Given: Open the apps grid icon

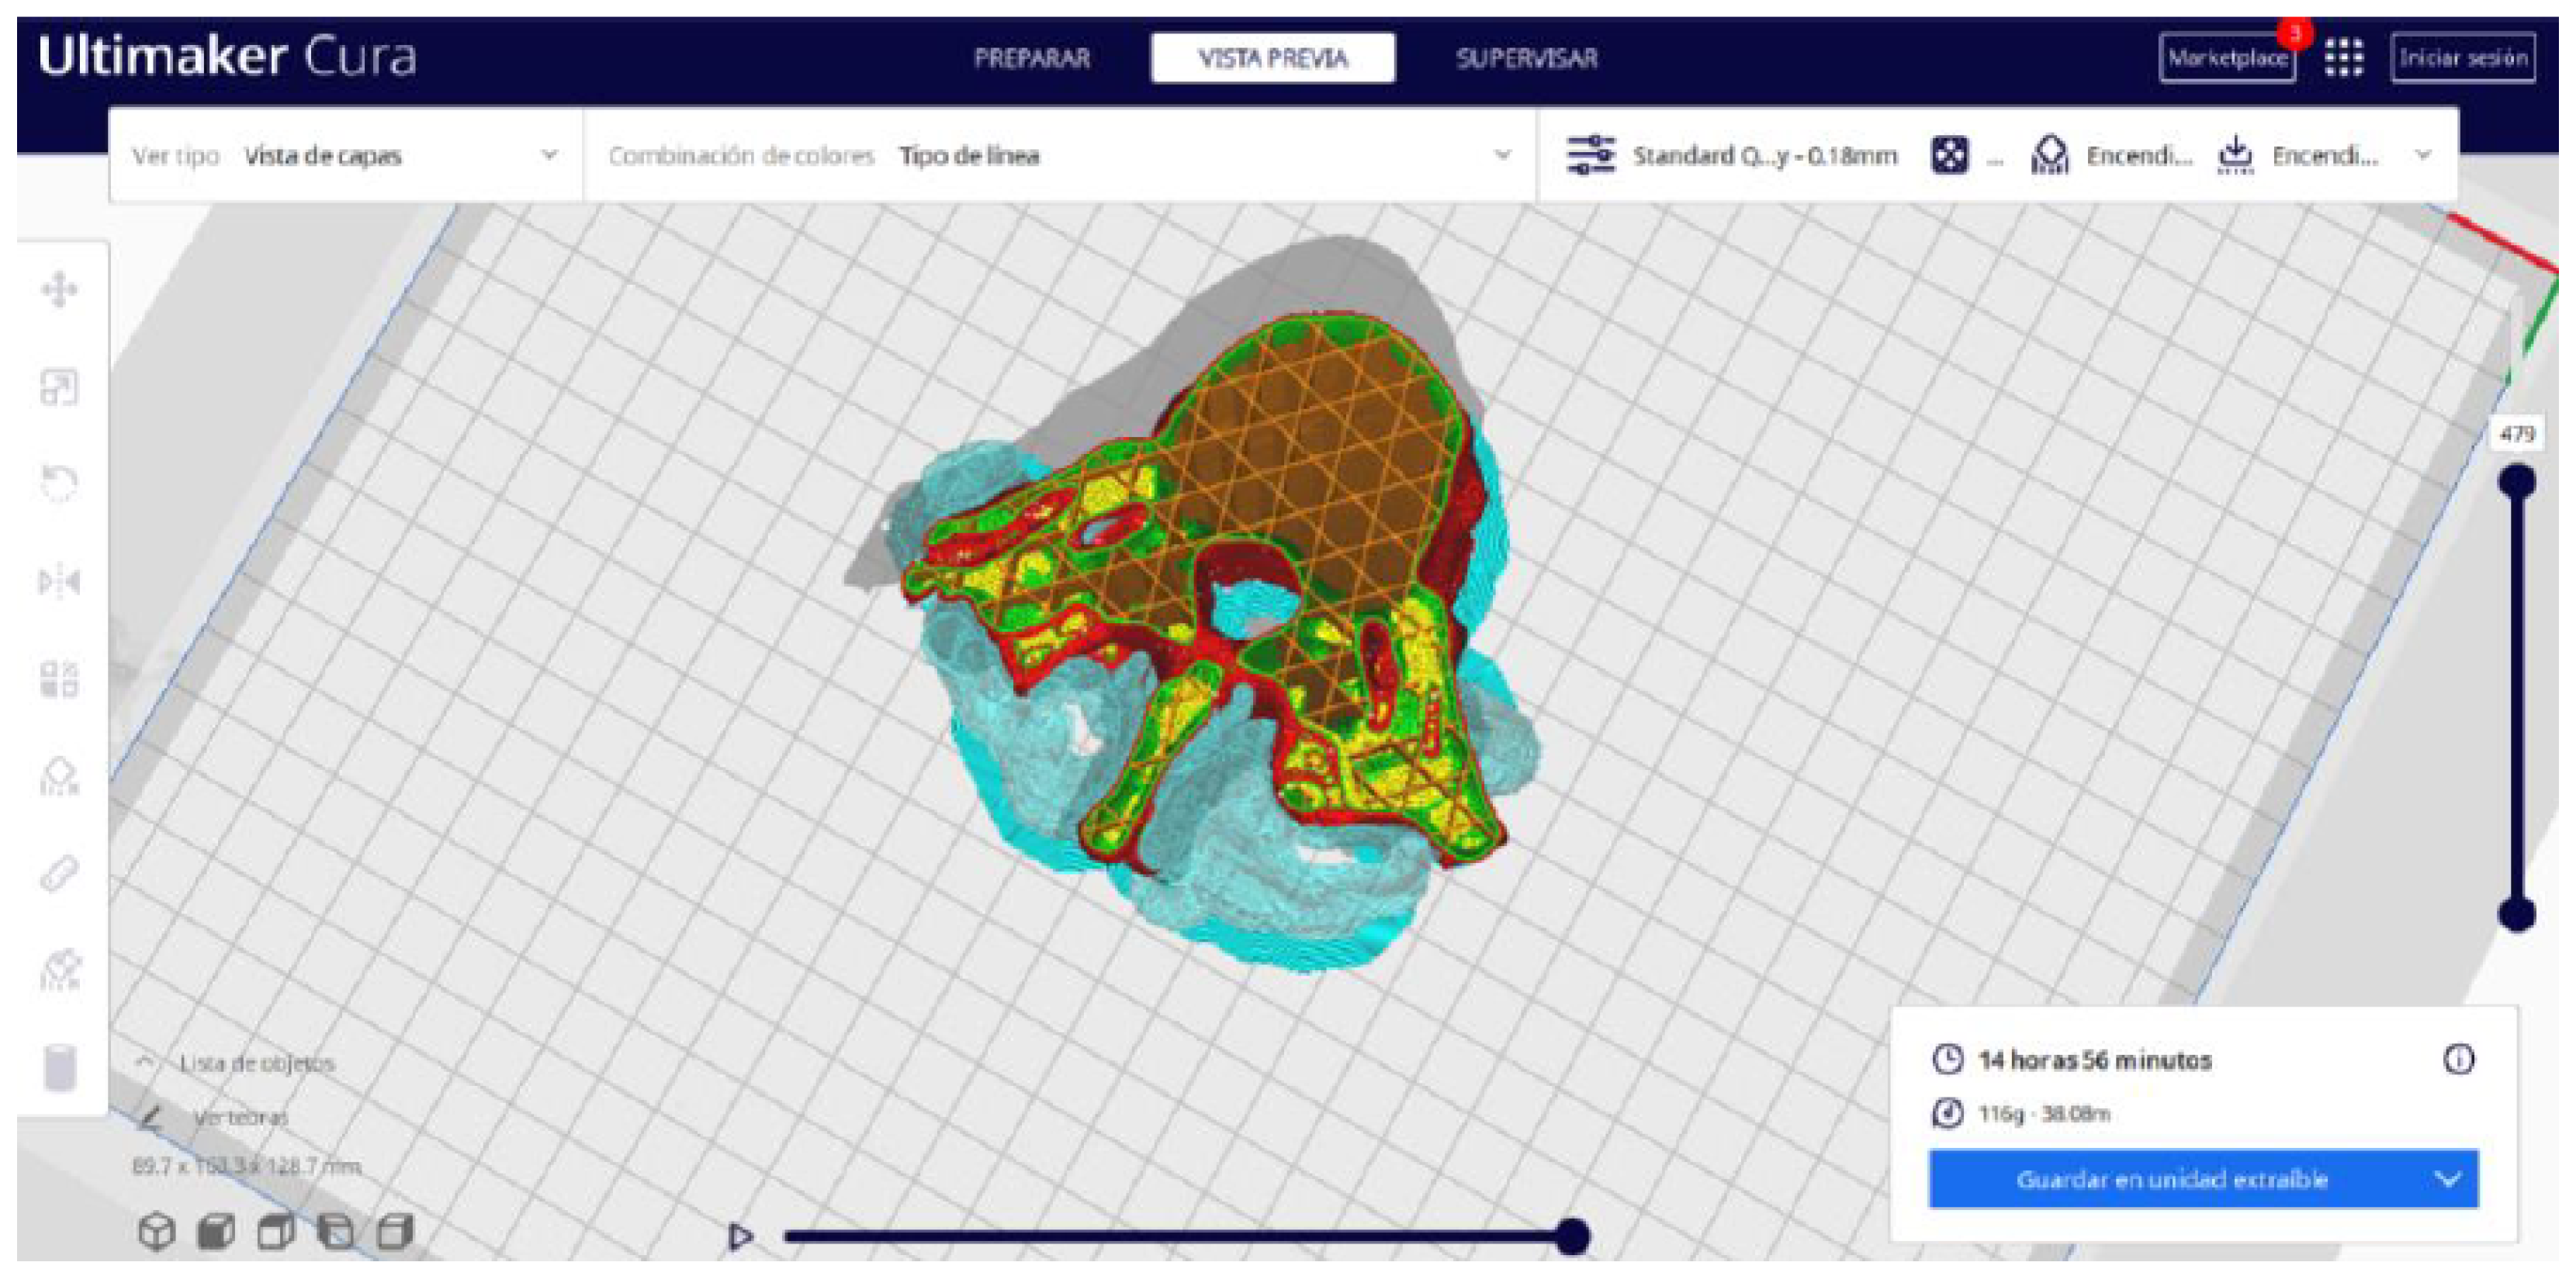Looking at the screenshot, I should [2343, 58].
